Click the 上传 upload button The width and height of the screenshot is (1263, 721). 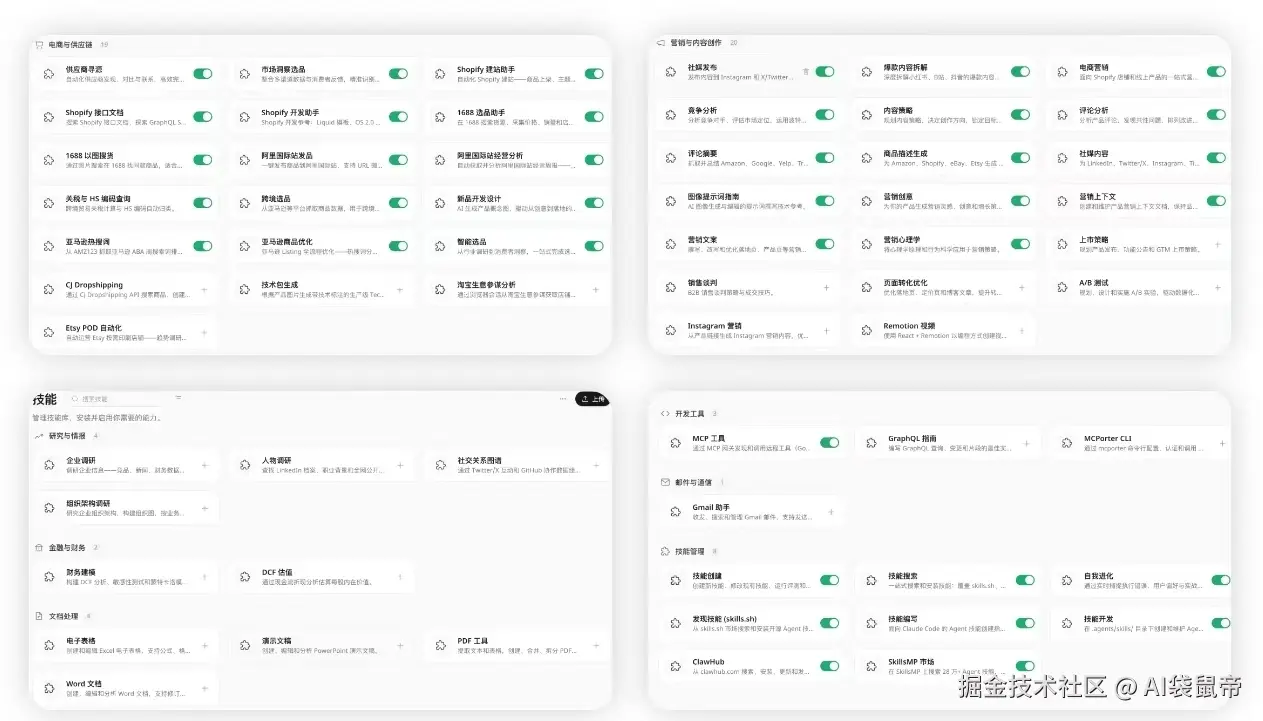coord(592,399)
